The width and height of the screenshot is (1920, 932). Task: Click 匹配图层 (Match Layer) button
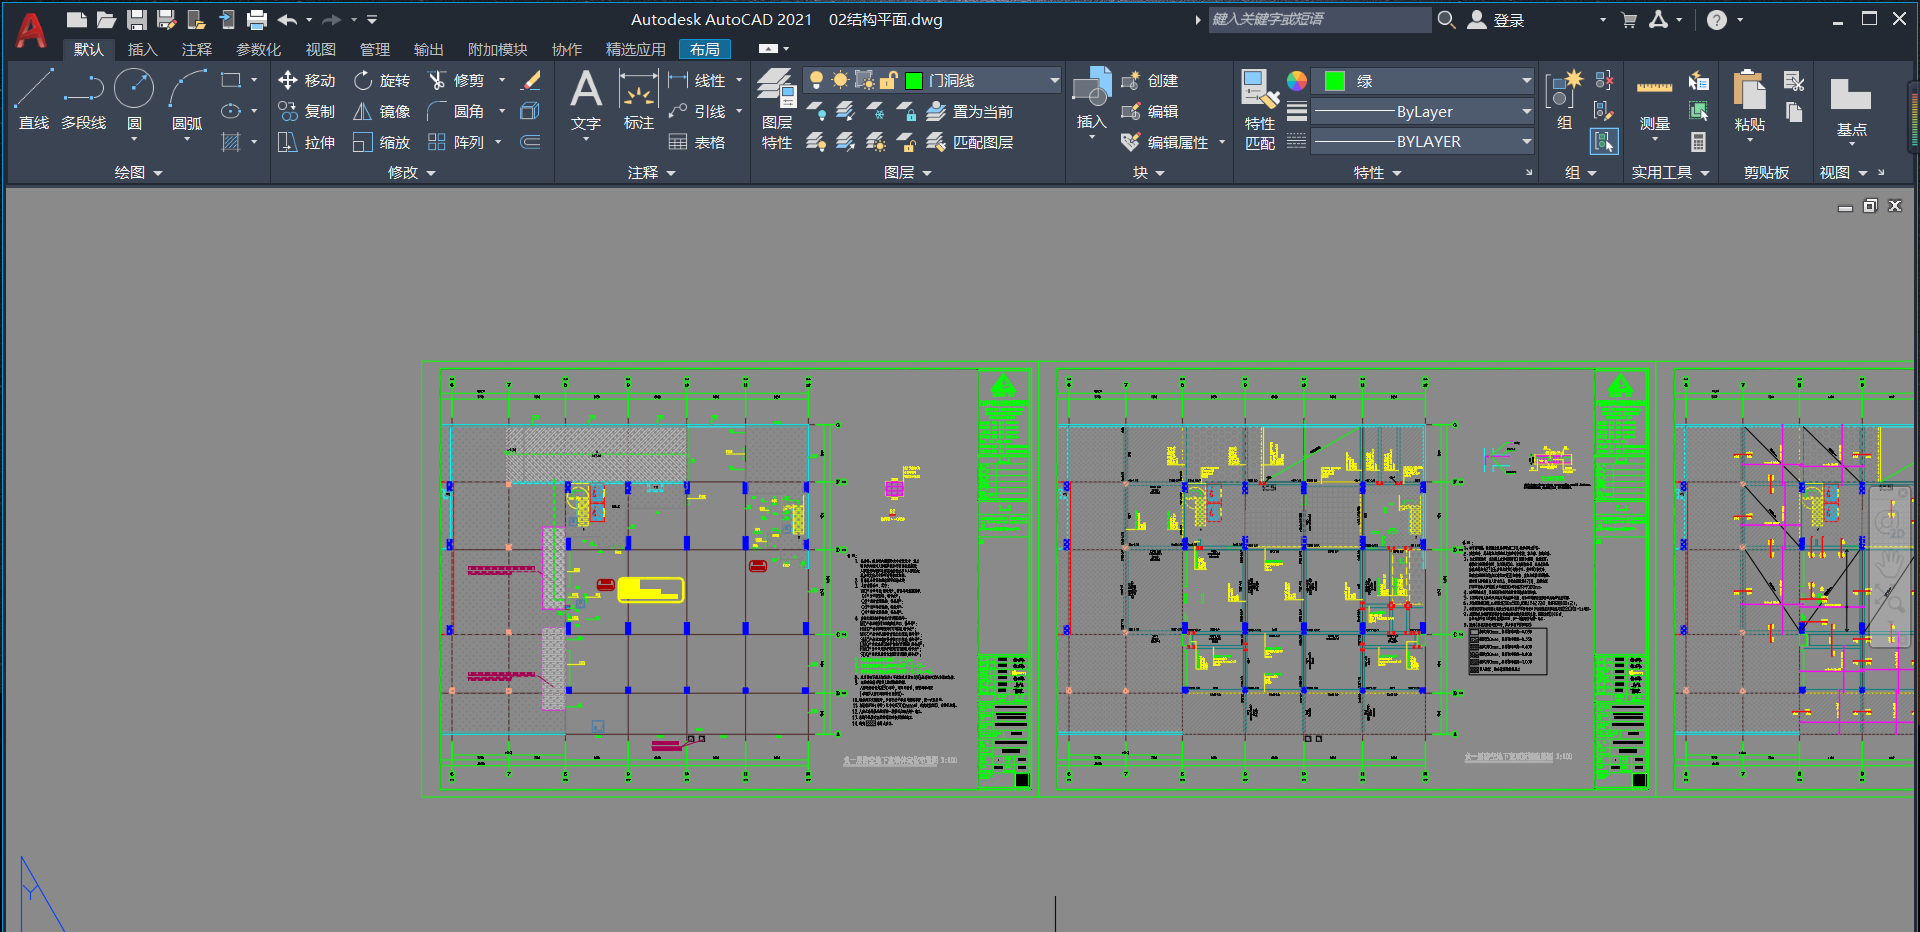click(x=969, y=142)
